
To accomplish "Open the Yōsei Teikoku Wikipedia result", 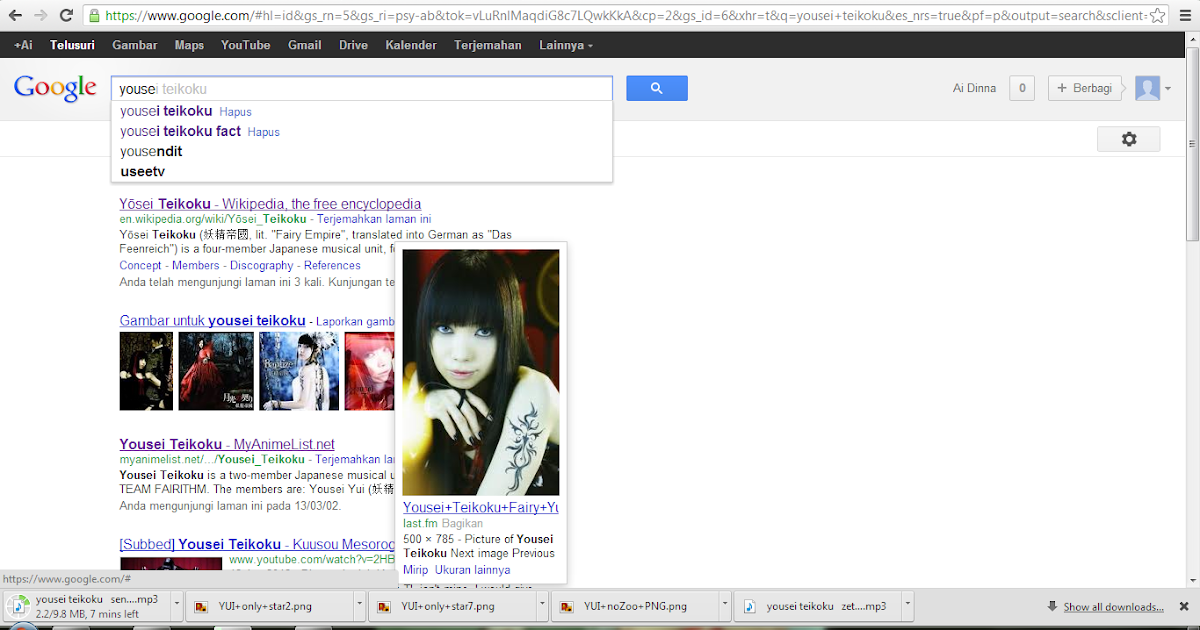I will point(270,204).
